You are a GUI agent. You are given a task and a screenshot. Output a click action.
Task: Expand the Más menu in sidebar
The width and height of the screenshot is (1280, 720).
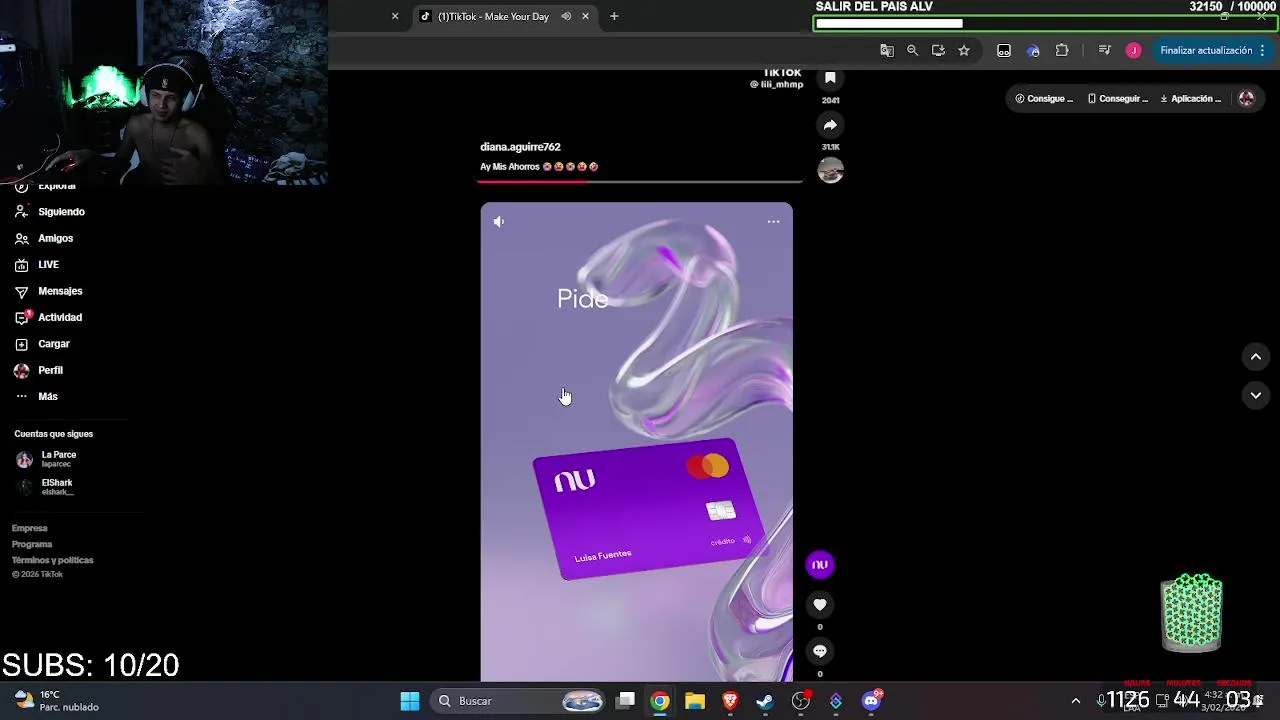(36, 397)
